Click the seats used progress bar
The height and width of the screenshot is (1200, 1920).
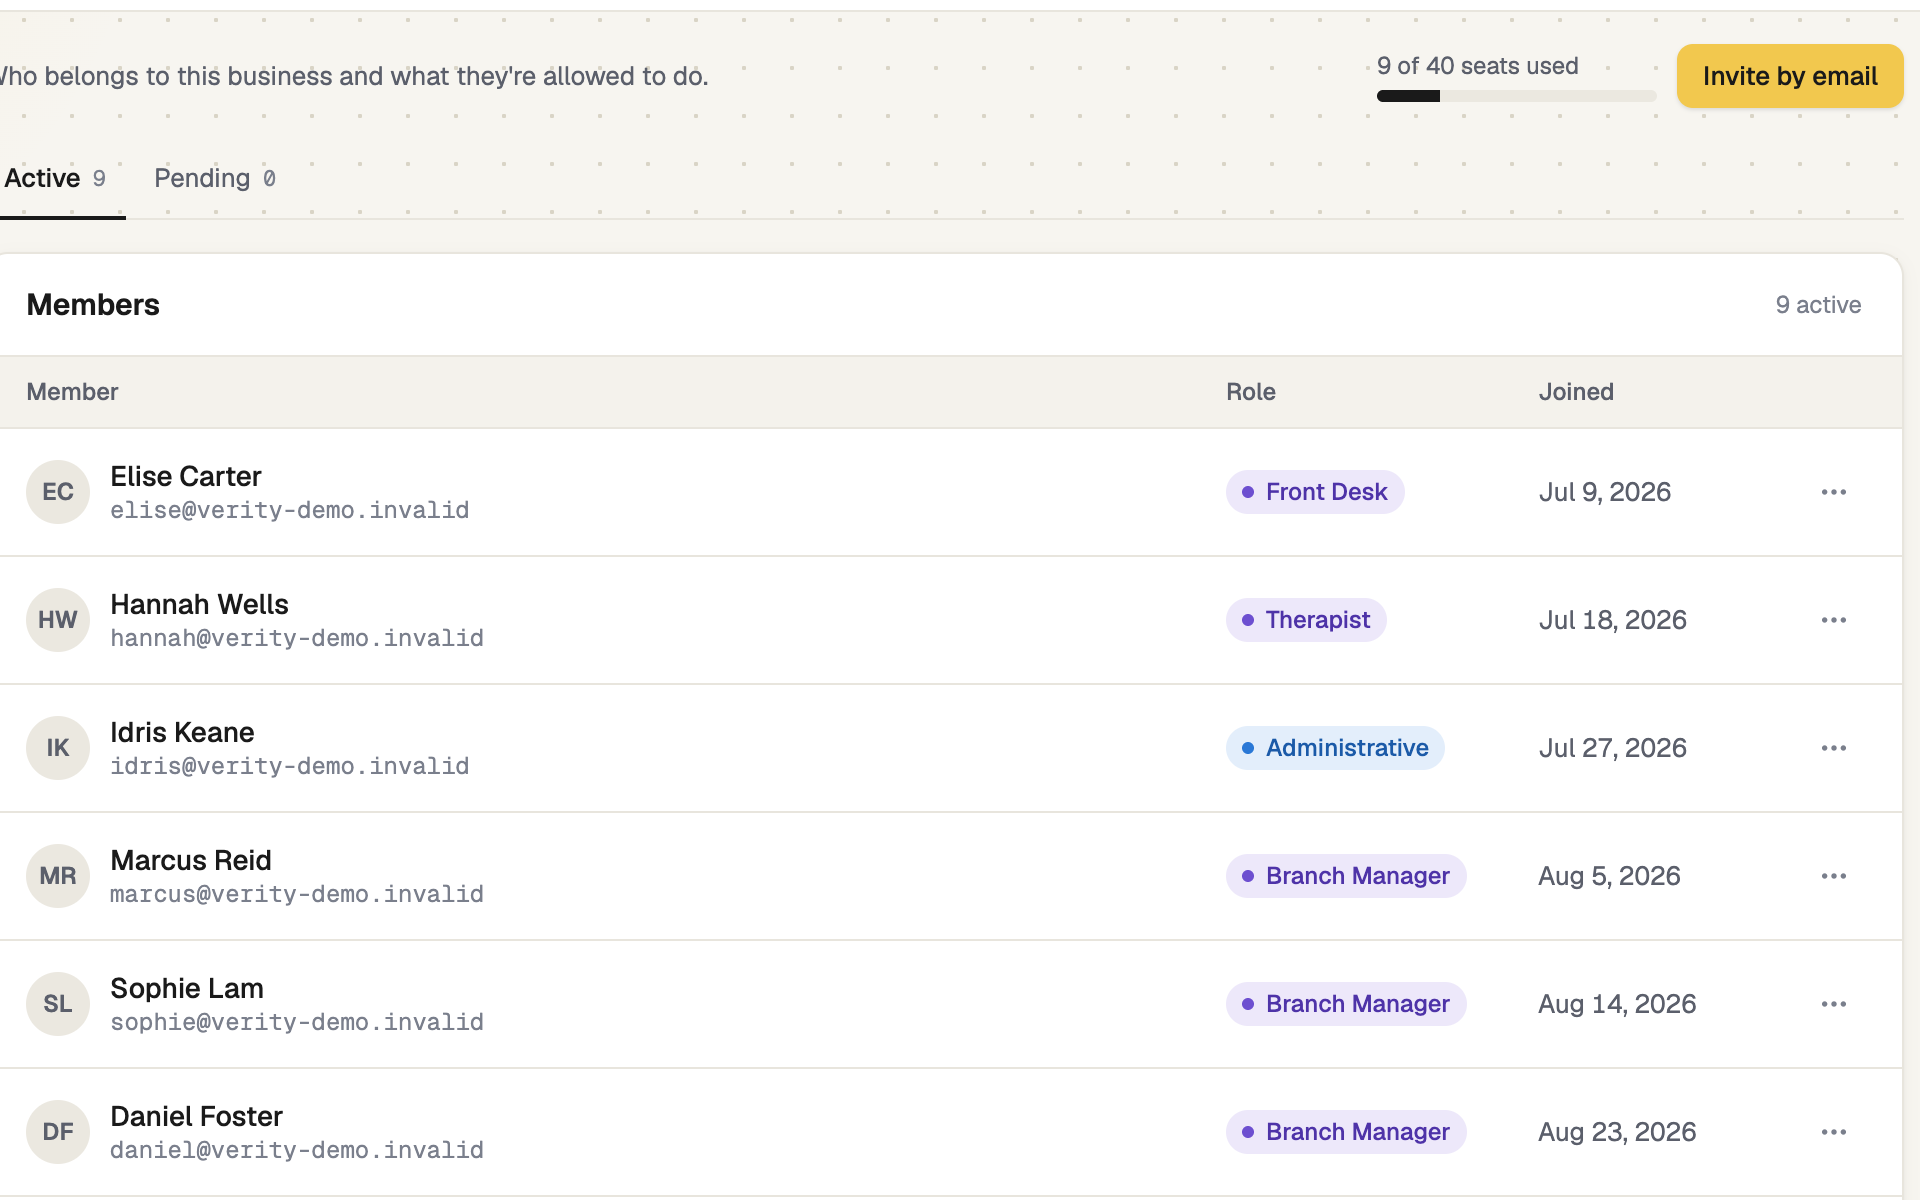1516,96
